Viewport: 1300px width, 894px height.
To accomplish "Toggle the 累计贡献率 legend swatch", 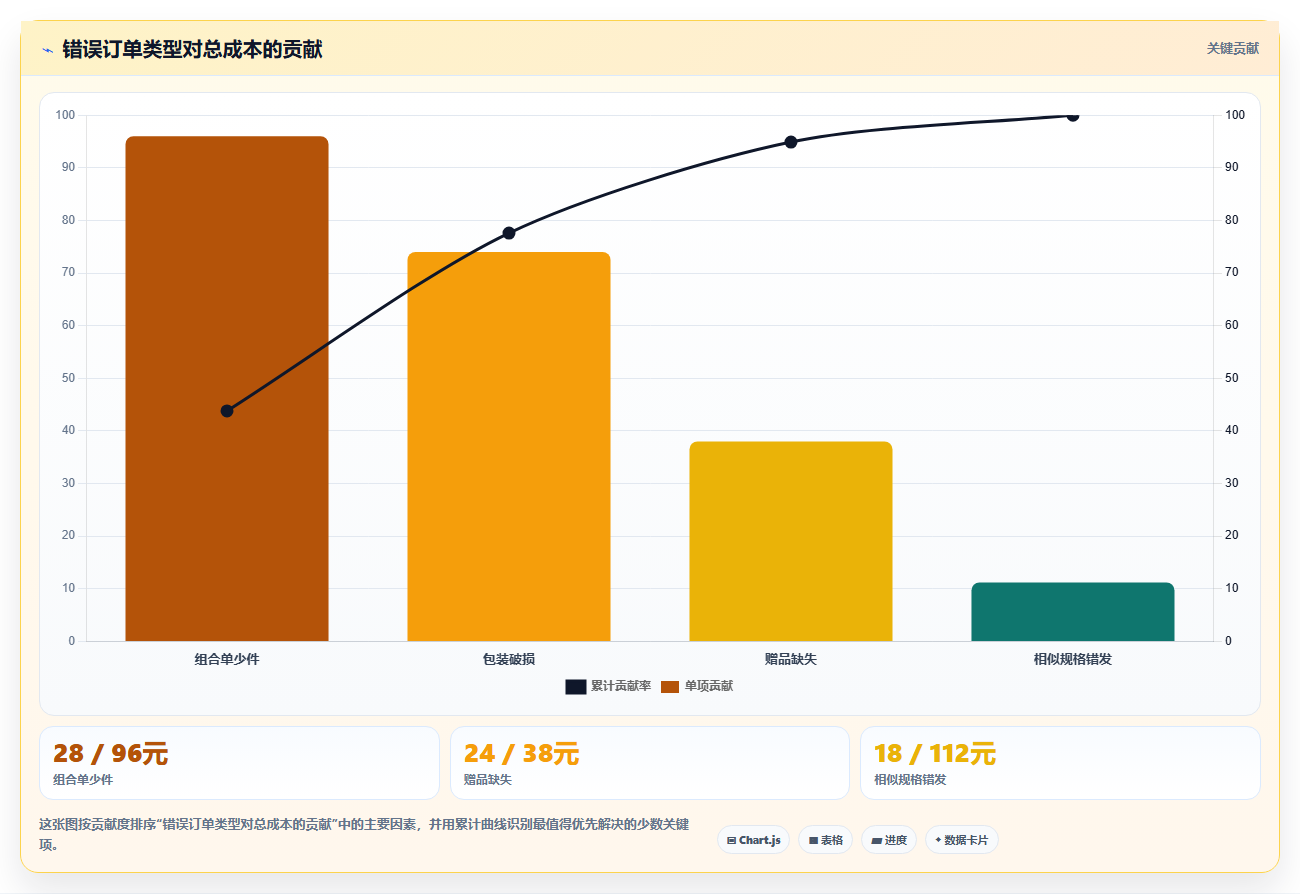I will click(575, 686).
